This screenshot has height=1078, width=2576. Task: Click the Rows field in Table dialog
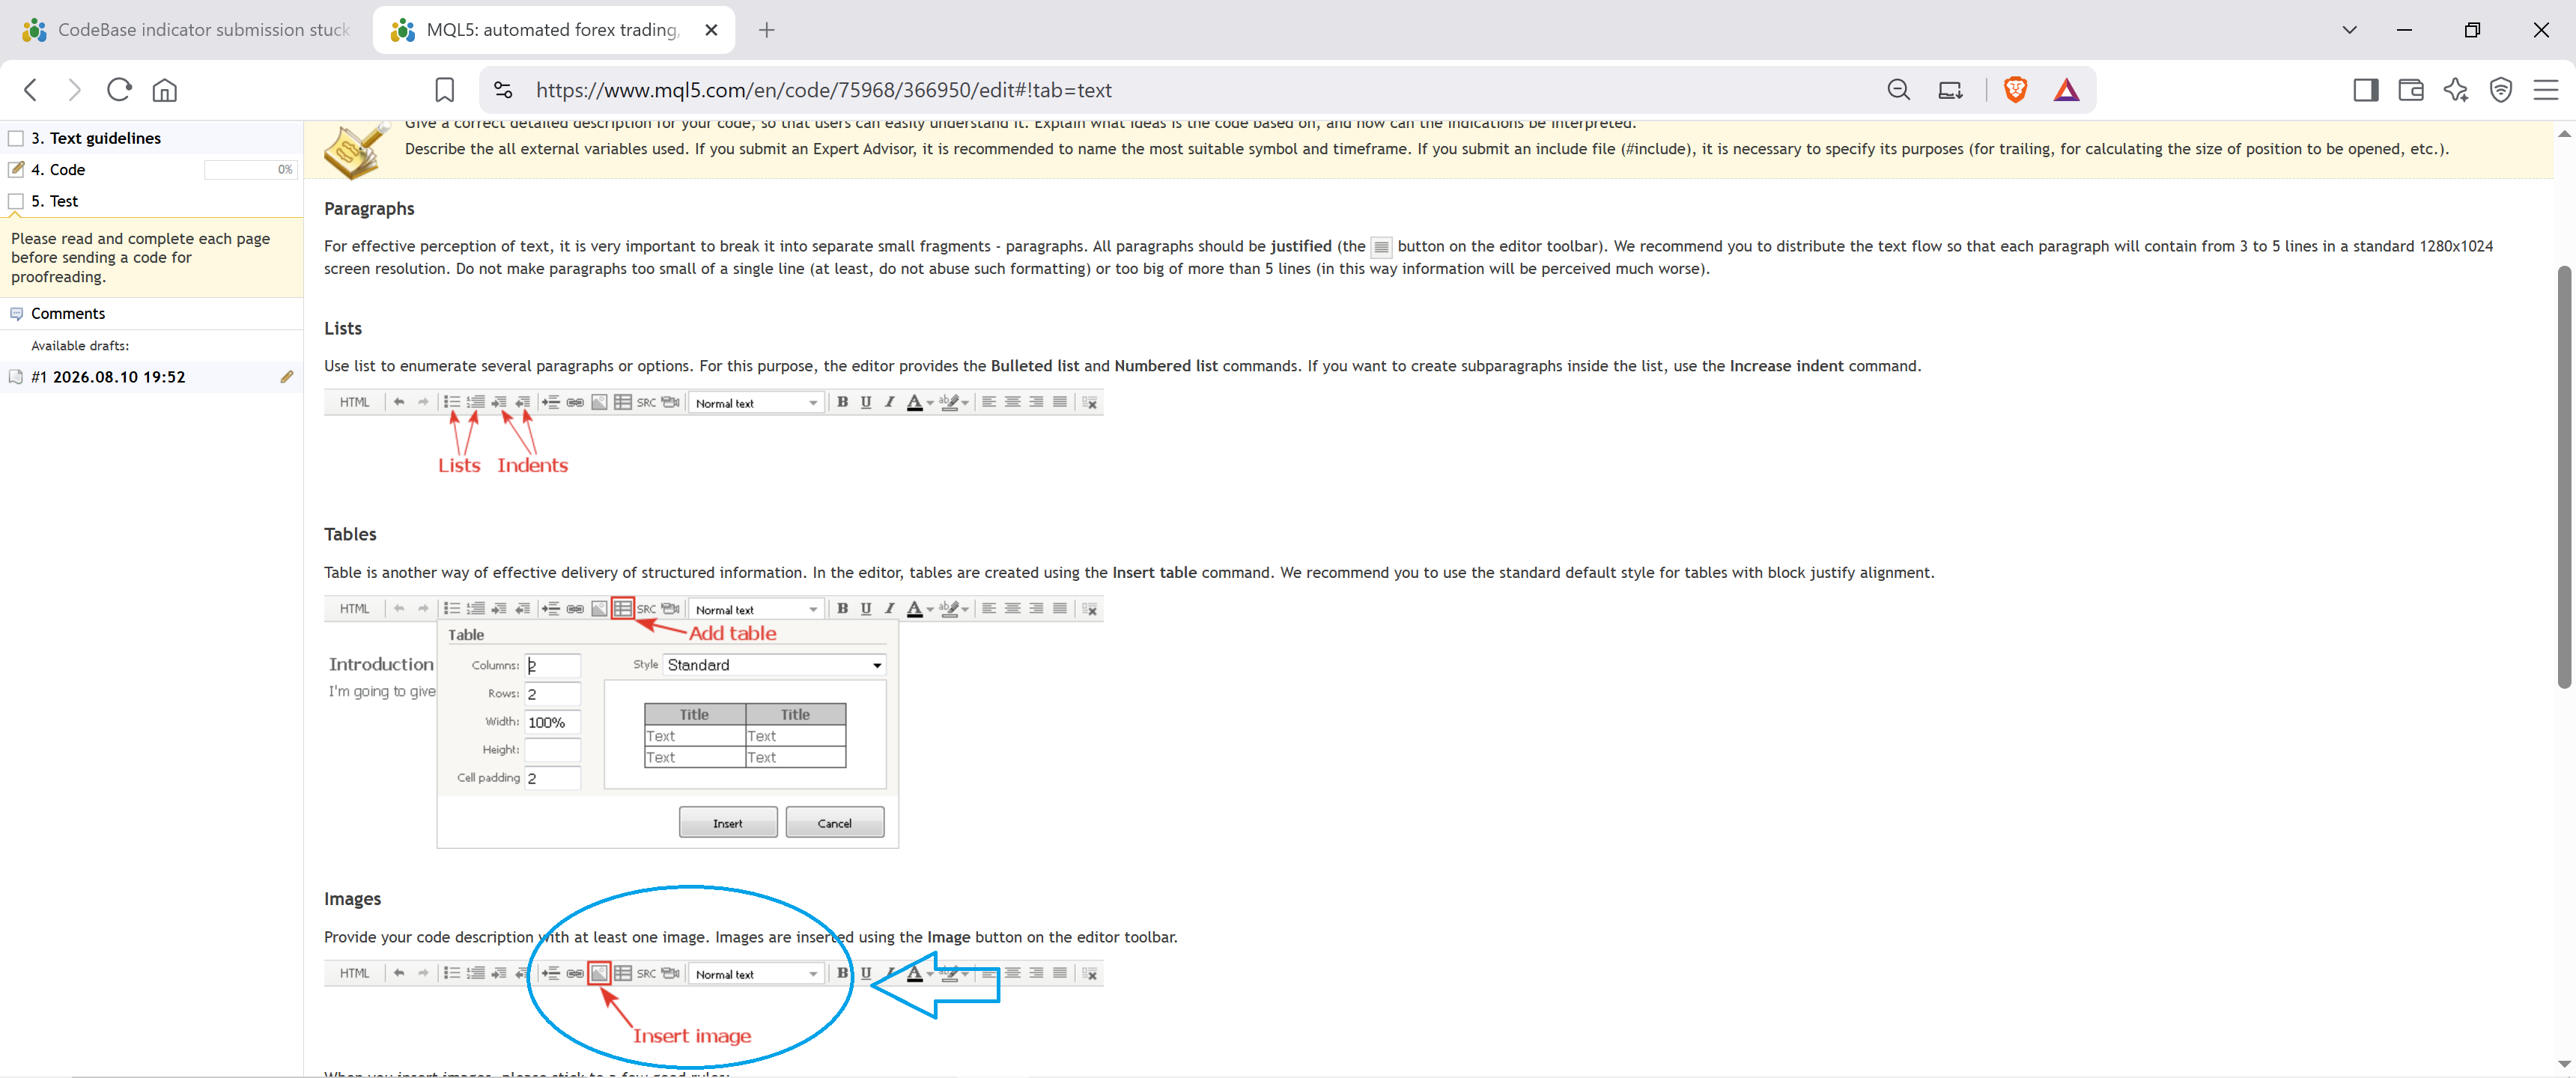(552, 694)
